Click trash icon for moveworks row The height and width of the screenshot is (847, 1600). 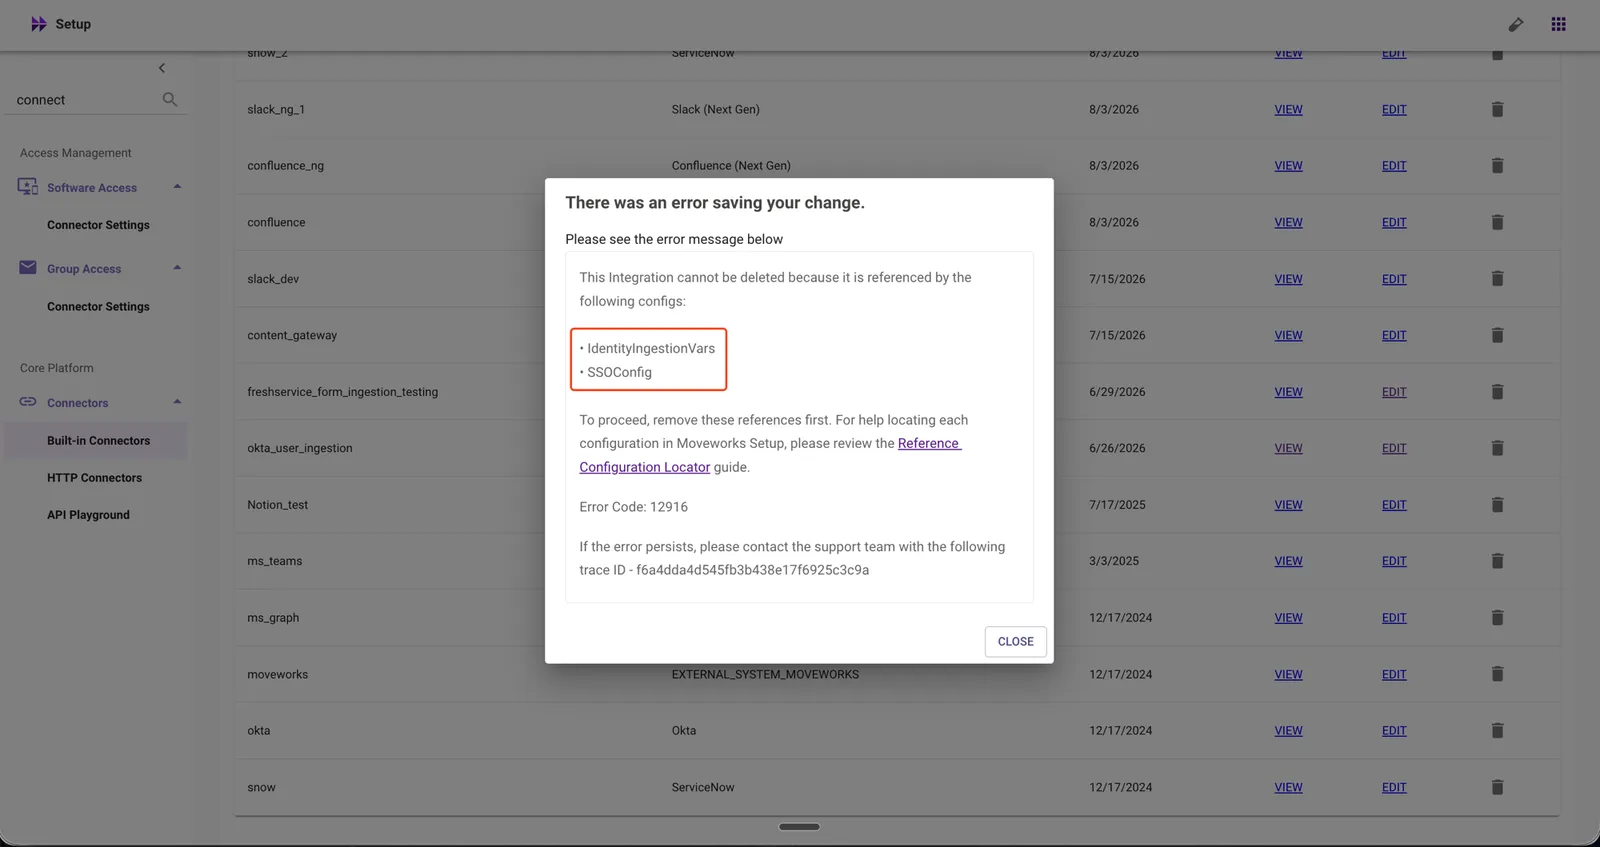[1497, 674]
